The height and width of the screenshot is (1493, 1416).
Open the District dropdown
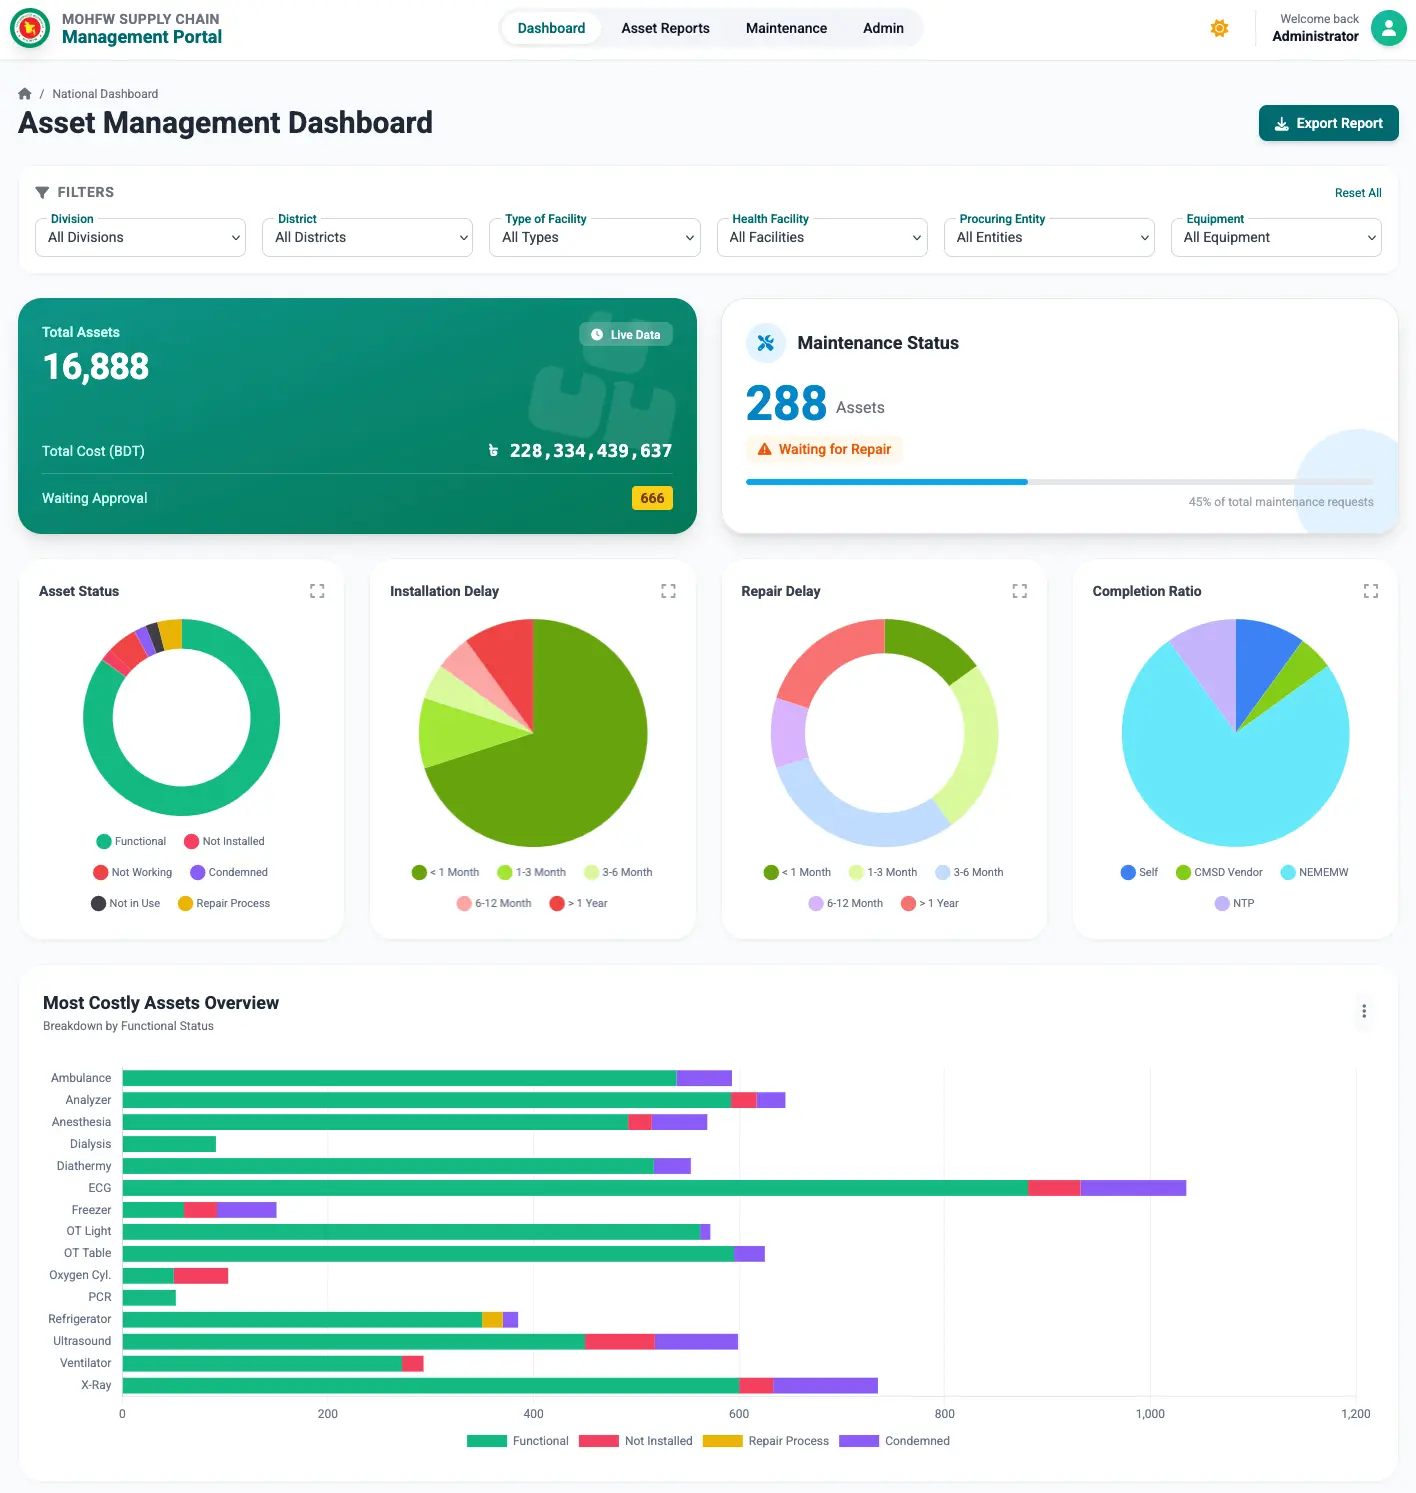tap(367, 237)
